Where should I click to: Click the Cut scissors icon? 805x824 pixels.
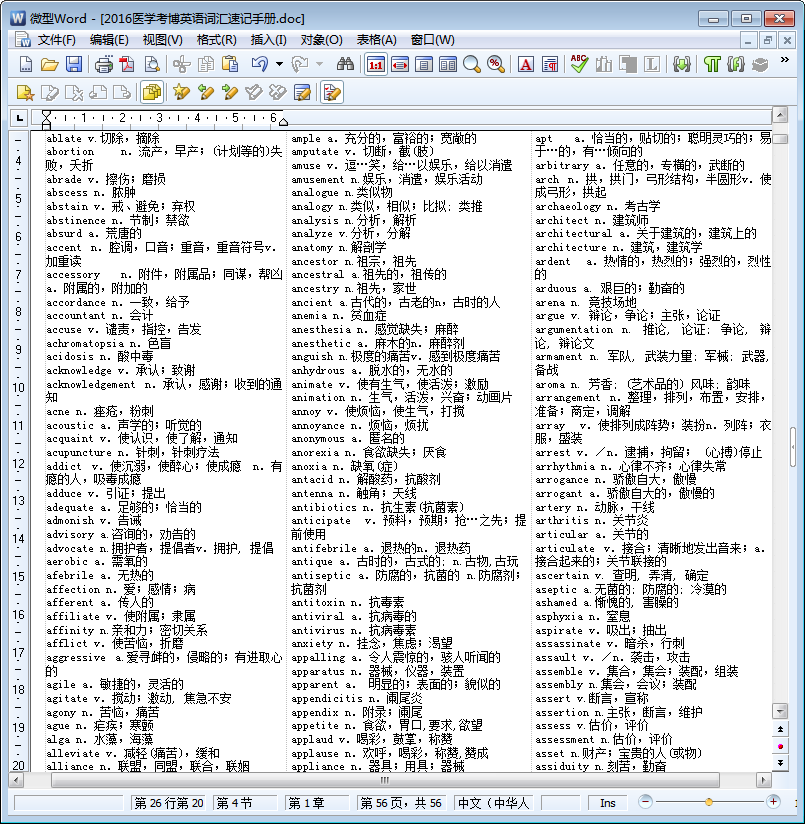point(182,64)
